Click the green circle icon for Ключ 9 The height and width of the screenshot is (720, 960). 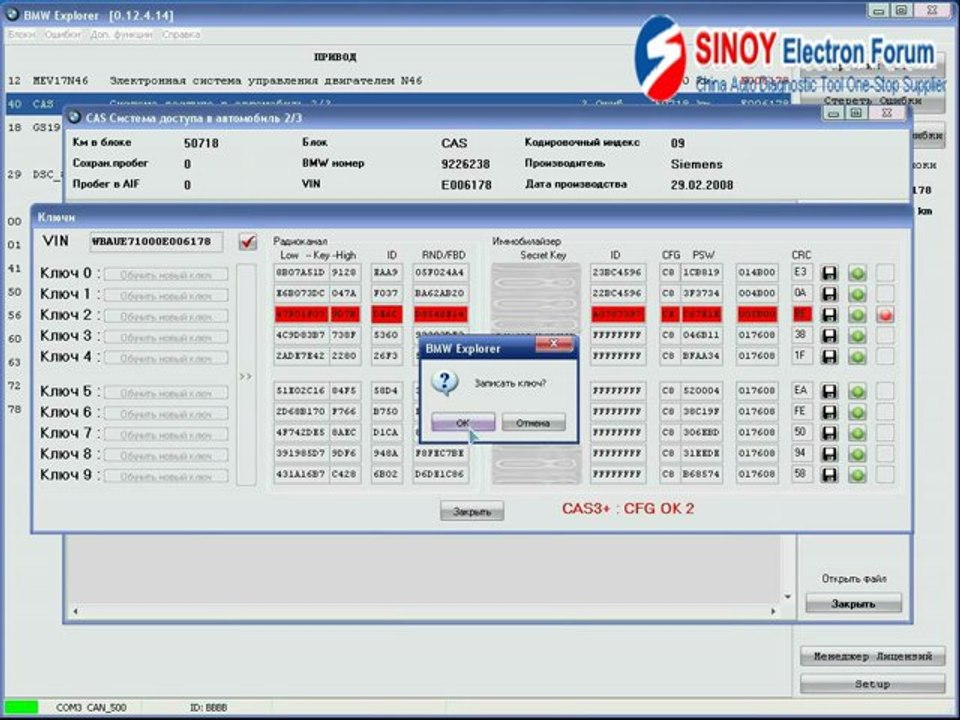[857, 474]
